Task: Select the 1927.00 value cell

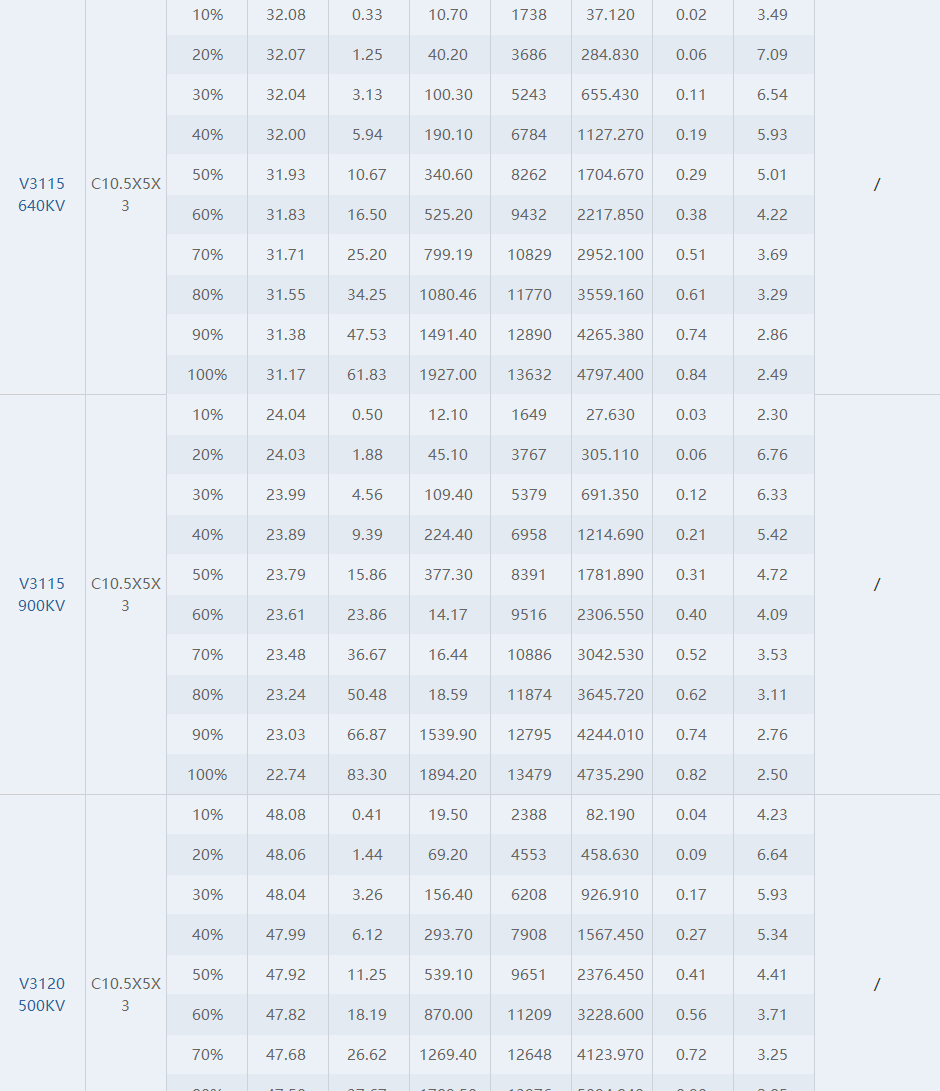Action: (448, 375)
